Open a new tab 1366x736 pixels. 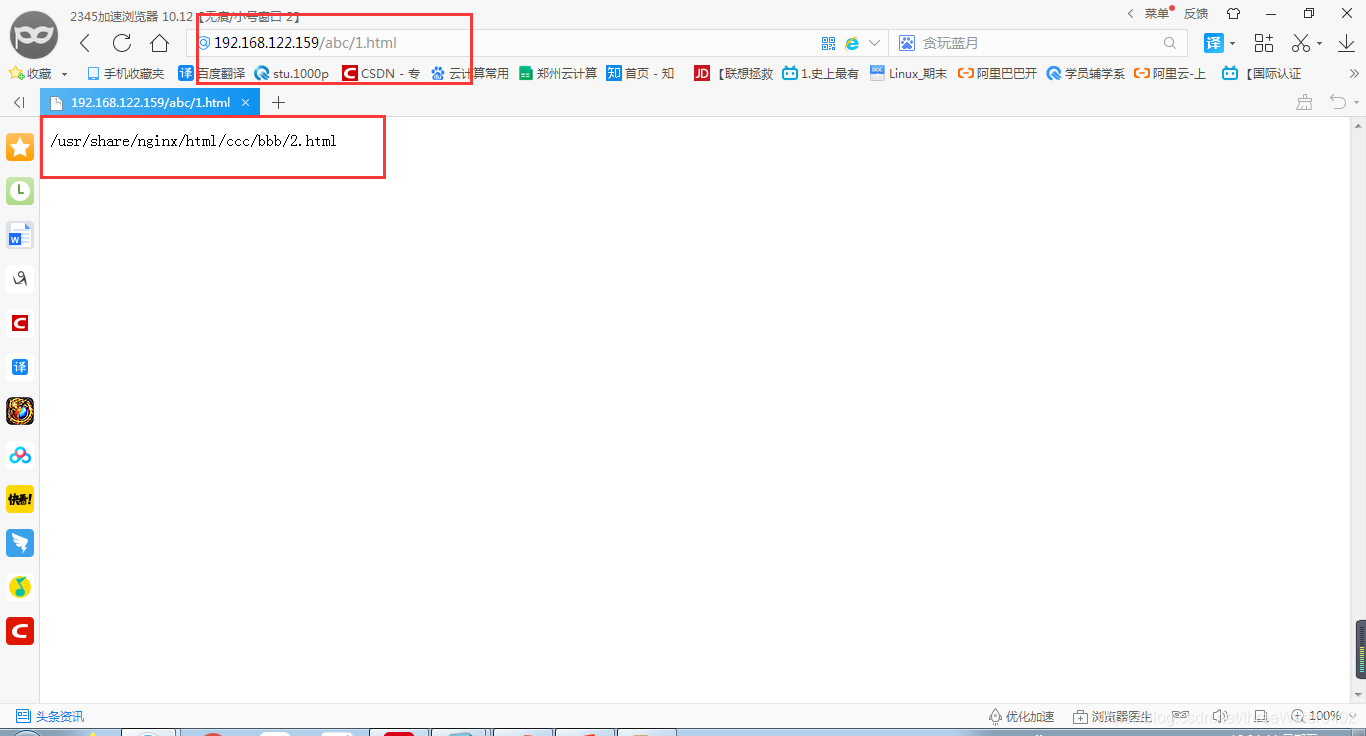(x=278, y=102)
